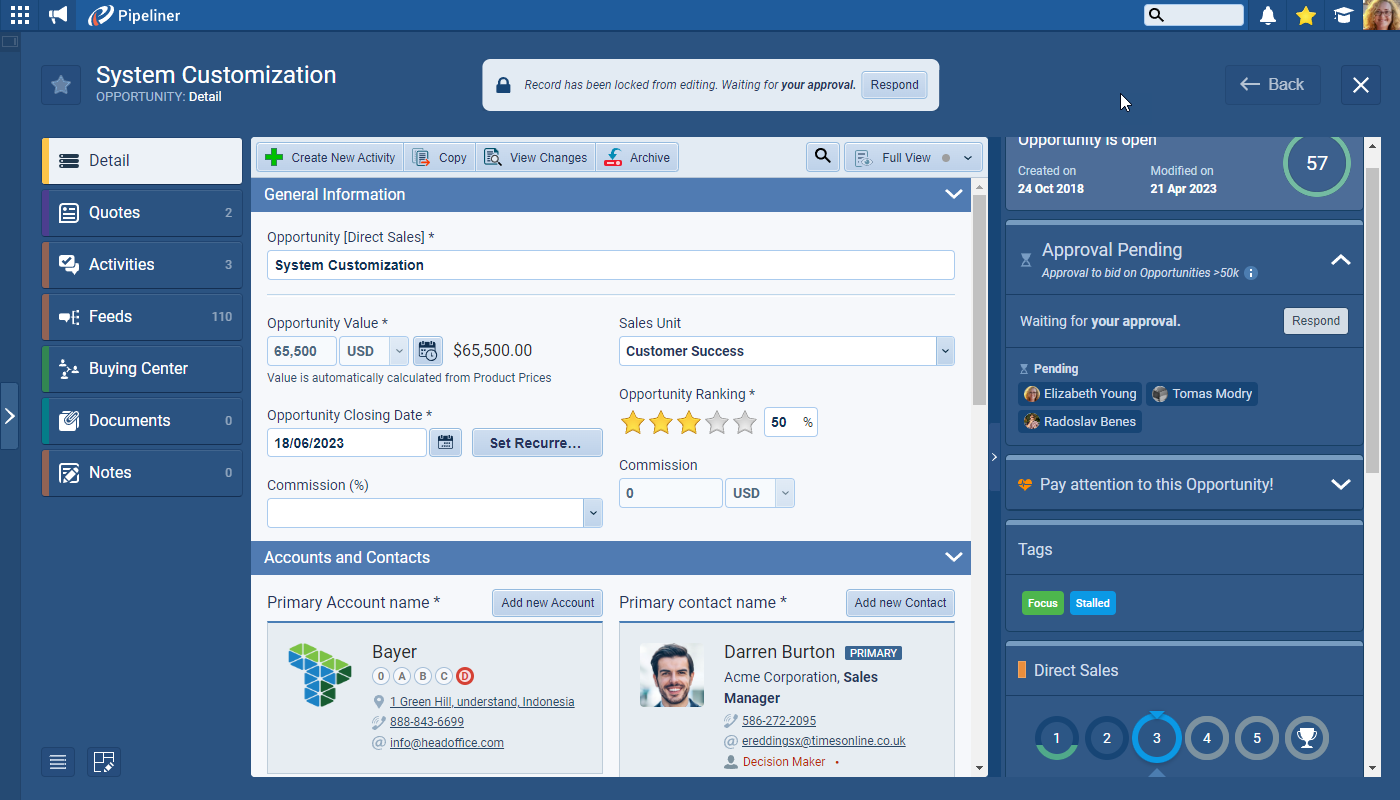Expand Pay attention to this Opportunity panel
This screenshot has height=800, width=1400.
pos(1340,485)
